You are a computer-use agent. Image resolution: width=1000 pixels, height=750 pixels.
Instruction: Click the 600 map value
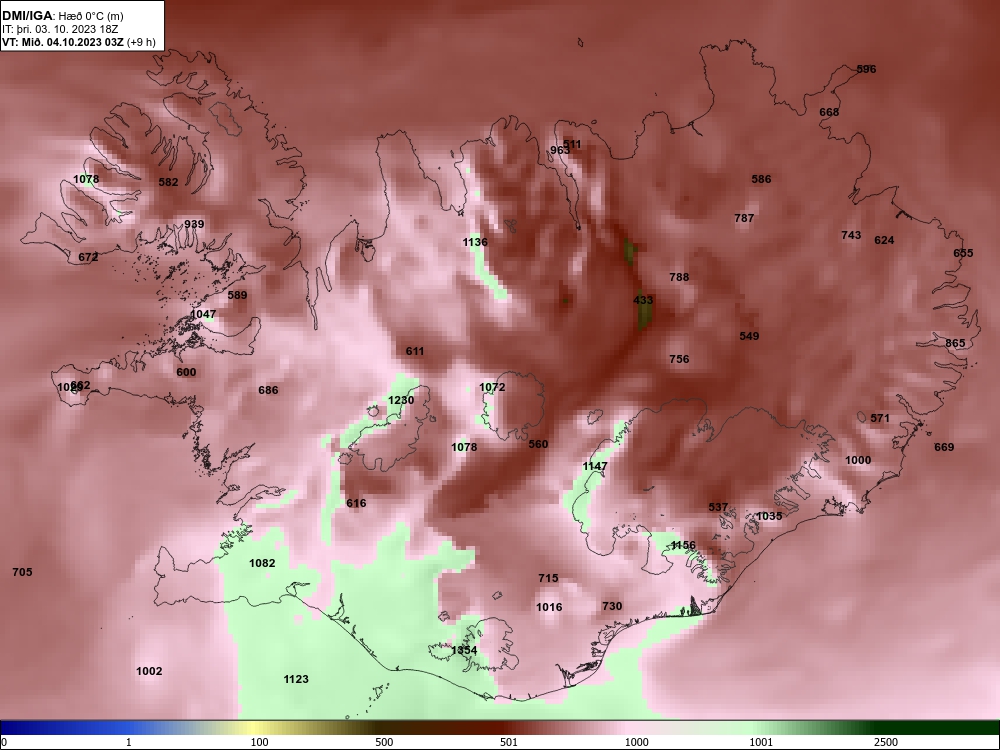186,372
